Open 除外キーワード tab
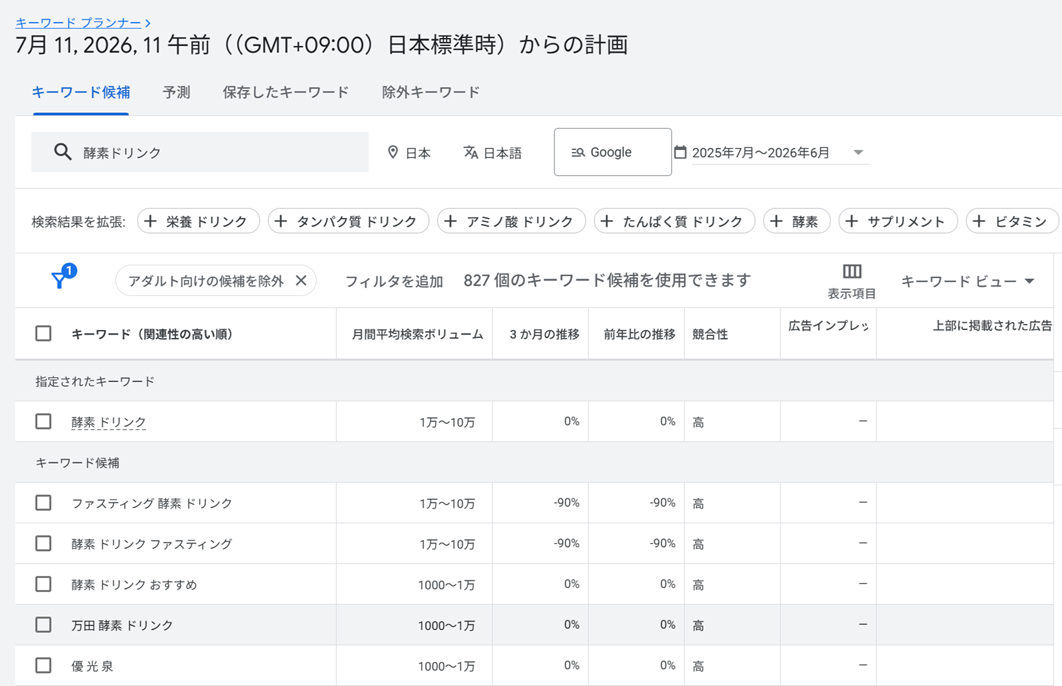 point(431,93)
